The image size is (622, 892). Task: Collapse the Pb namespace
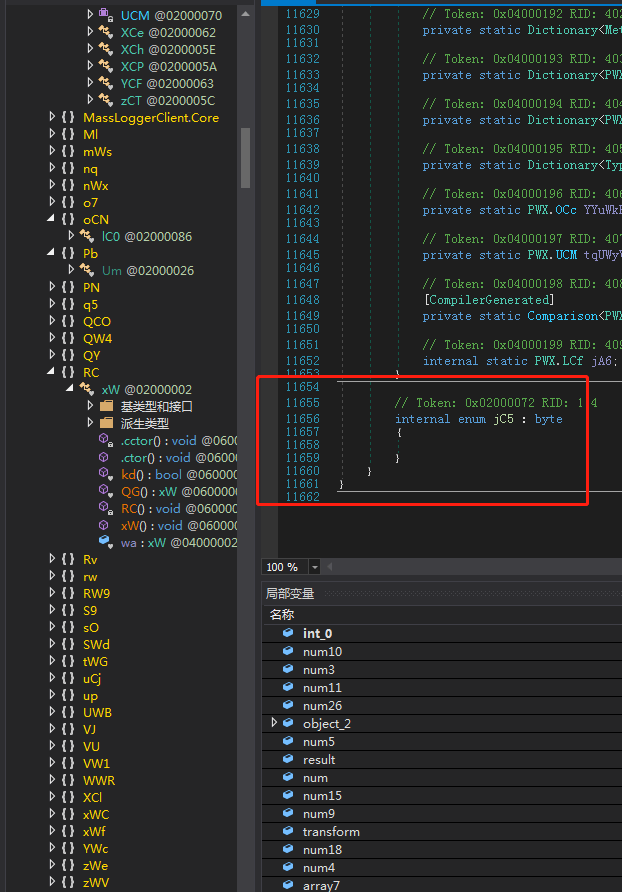(51, 253)
